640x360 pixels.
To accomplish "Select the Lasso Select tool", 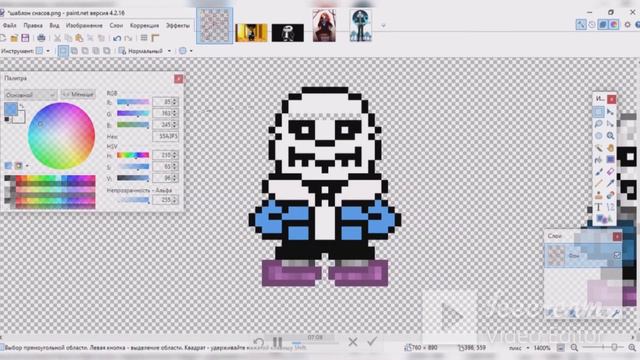I will (598, 123).
